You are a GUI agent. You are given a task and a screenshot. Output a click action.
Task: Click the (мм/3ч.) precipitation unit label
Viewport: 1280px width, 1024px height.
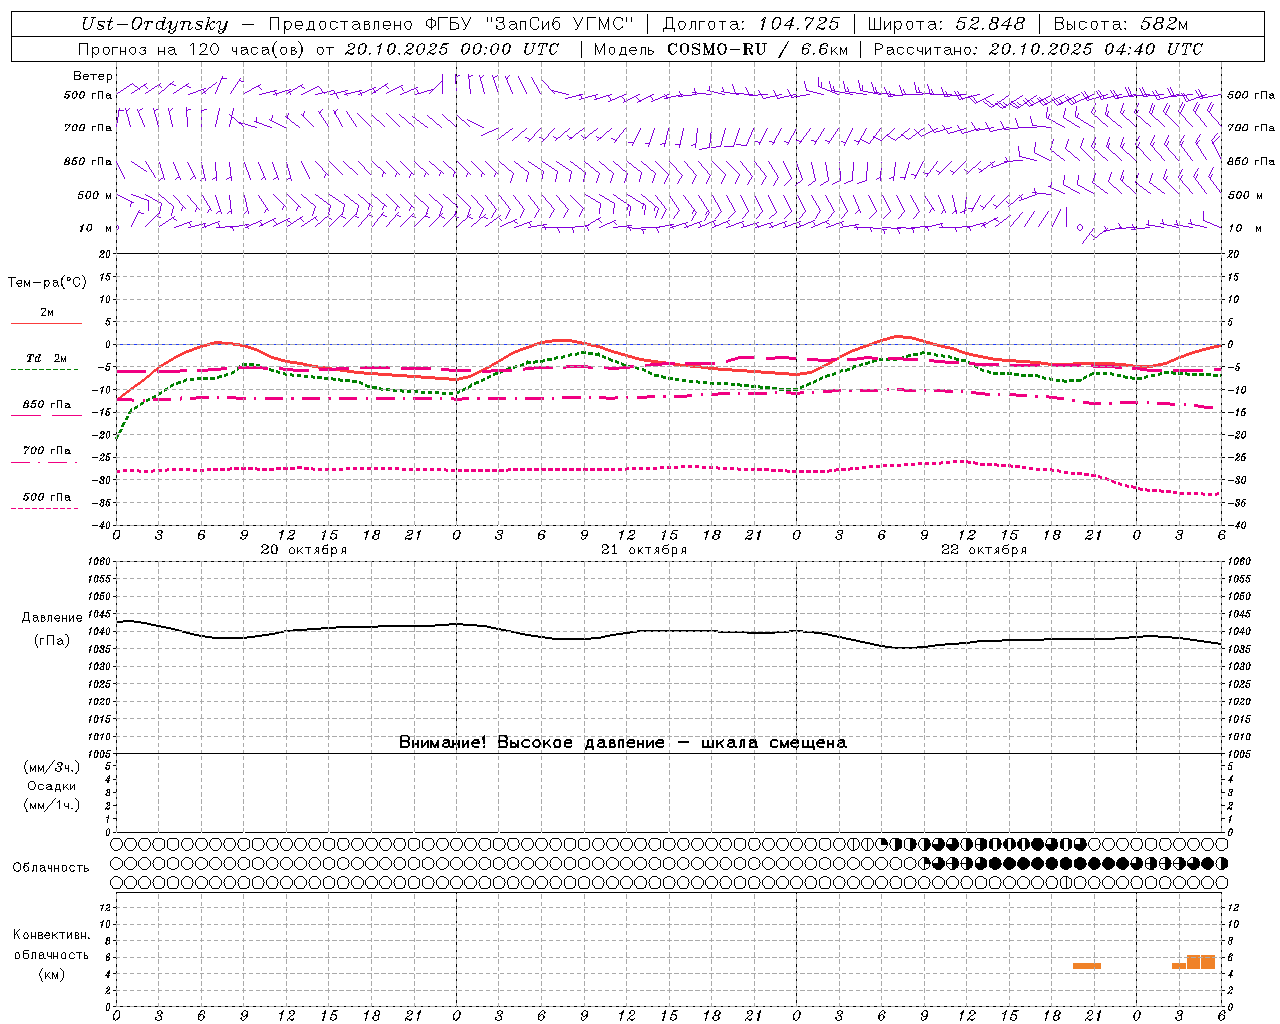pyautogui.click(x=52, y=767)
